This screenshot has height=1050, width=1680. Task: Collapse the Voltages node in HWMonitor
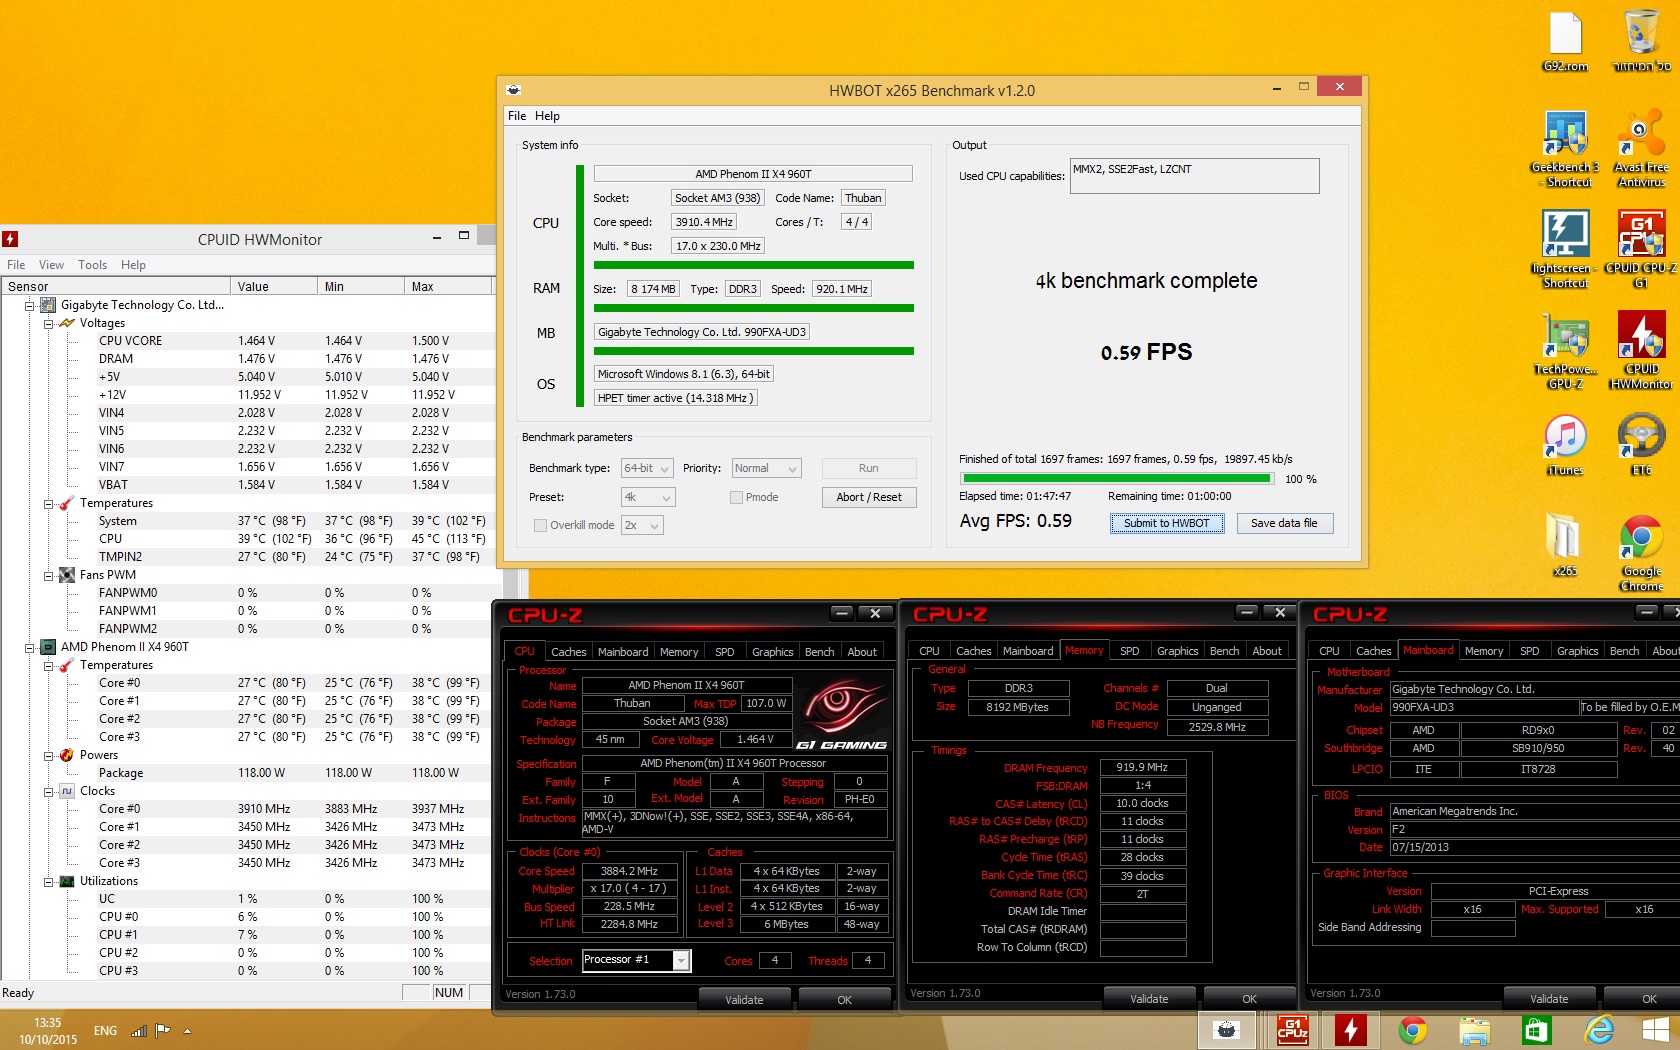point(48,324)
